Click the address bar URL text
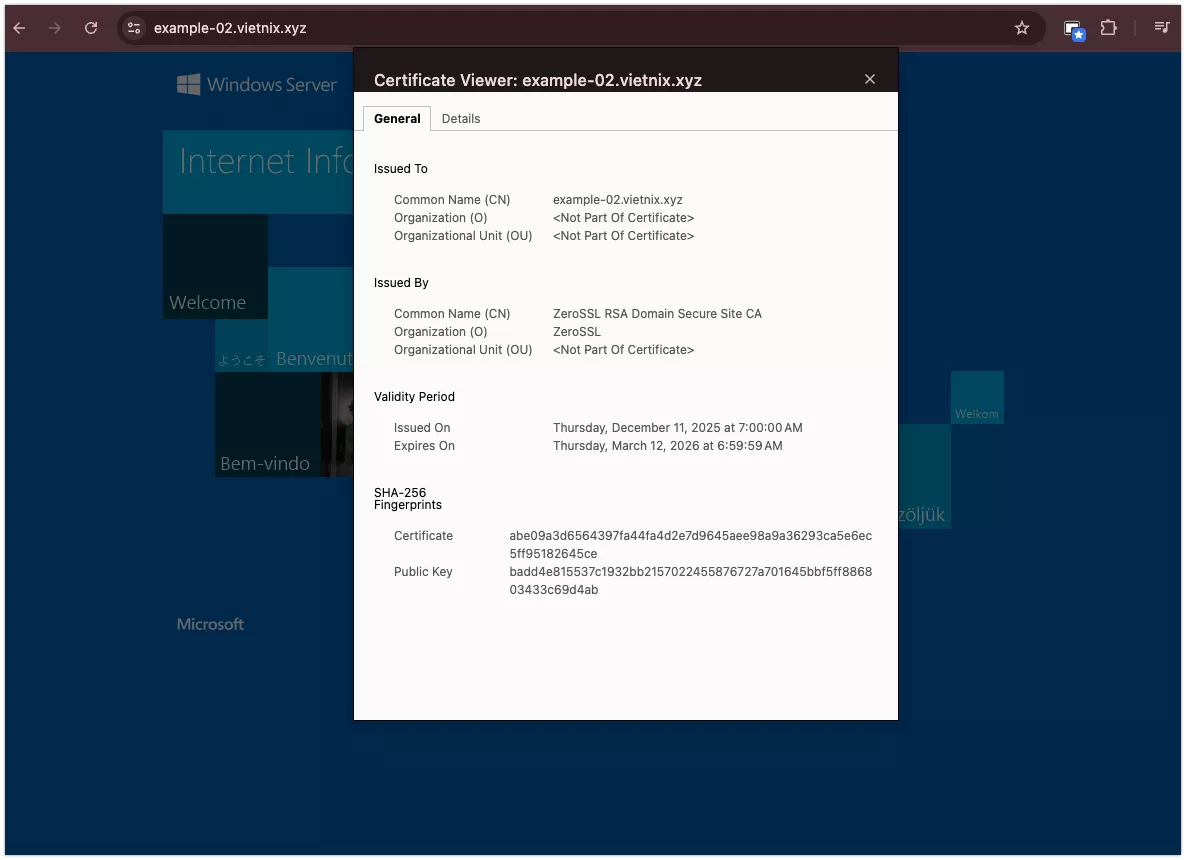The height and width of the screenshot is (860, 1186). pyautogui.click(x=230, y=28)
